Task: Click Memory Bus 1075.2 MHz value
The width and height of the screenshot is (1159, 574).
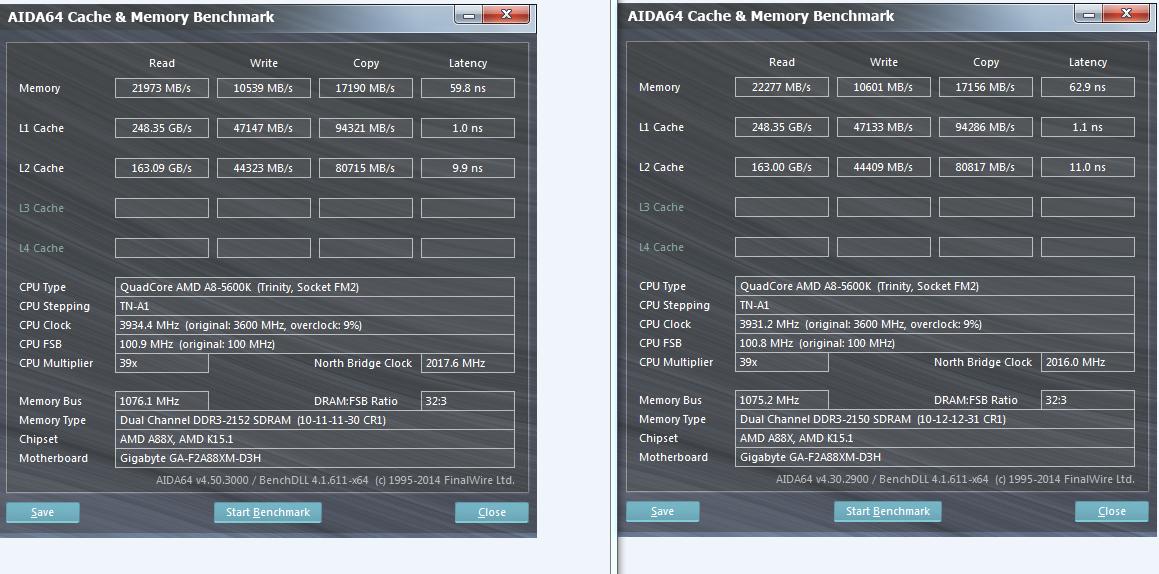Action: (x=782, y=400)
